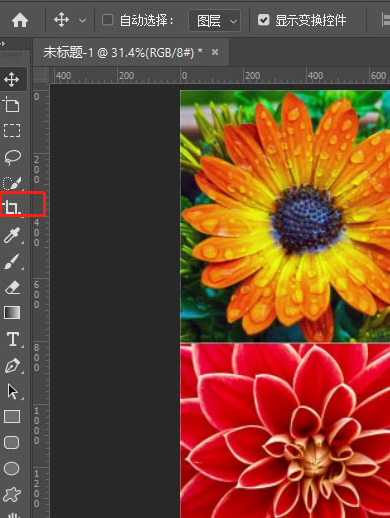The image size is (390, 518).
Task: Select the Rectangular Marquee tool
Action: (x=12, y=131)
